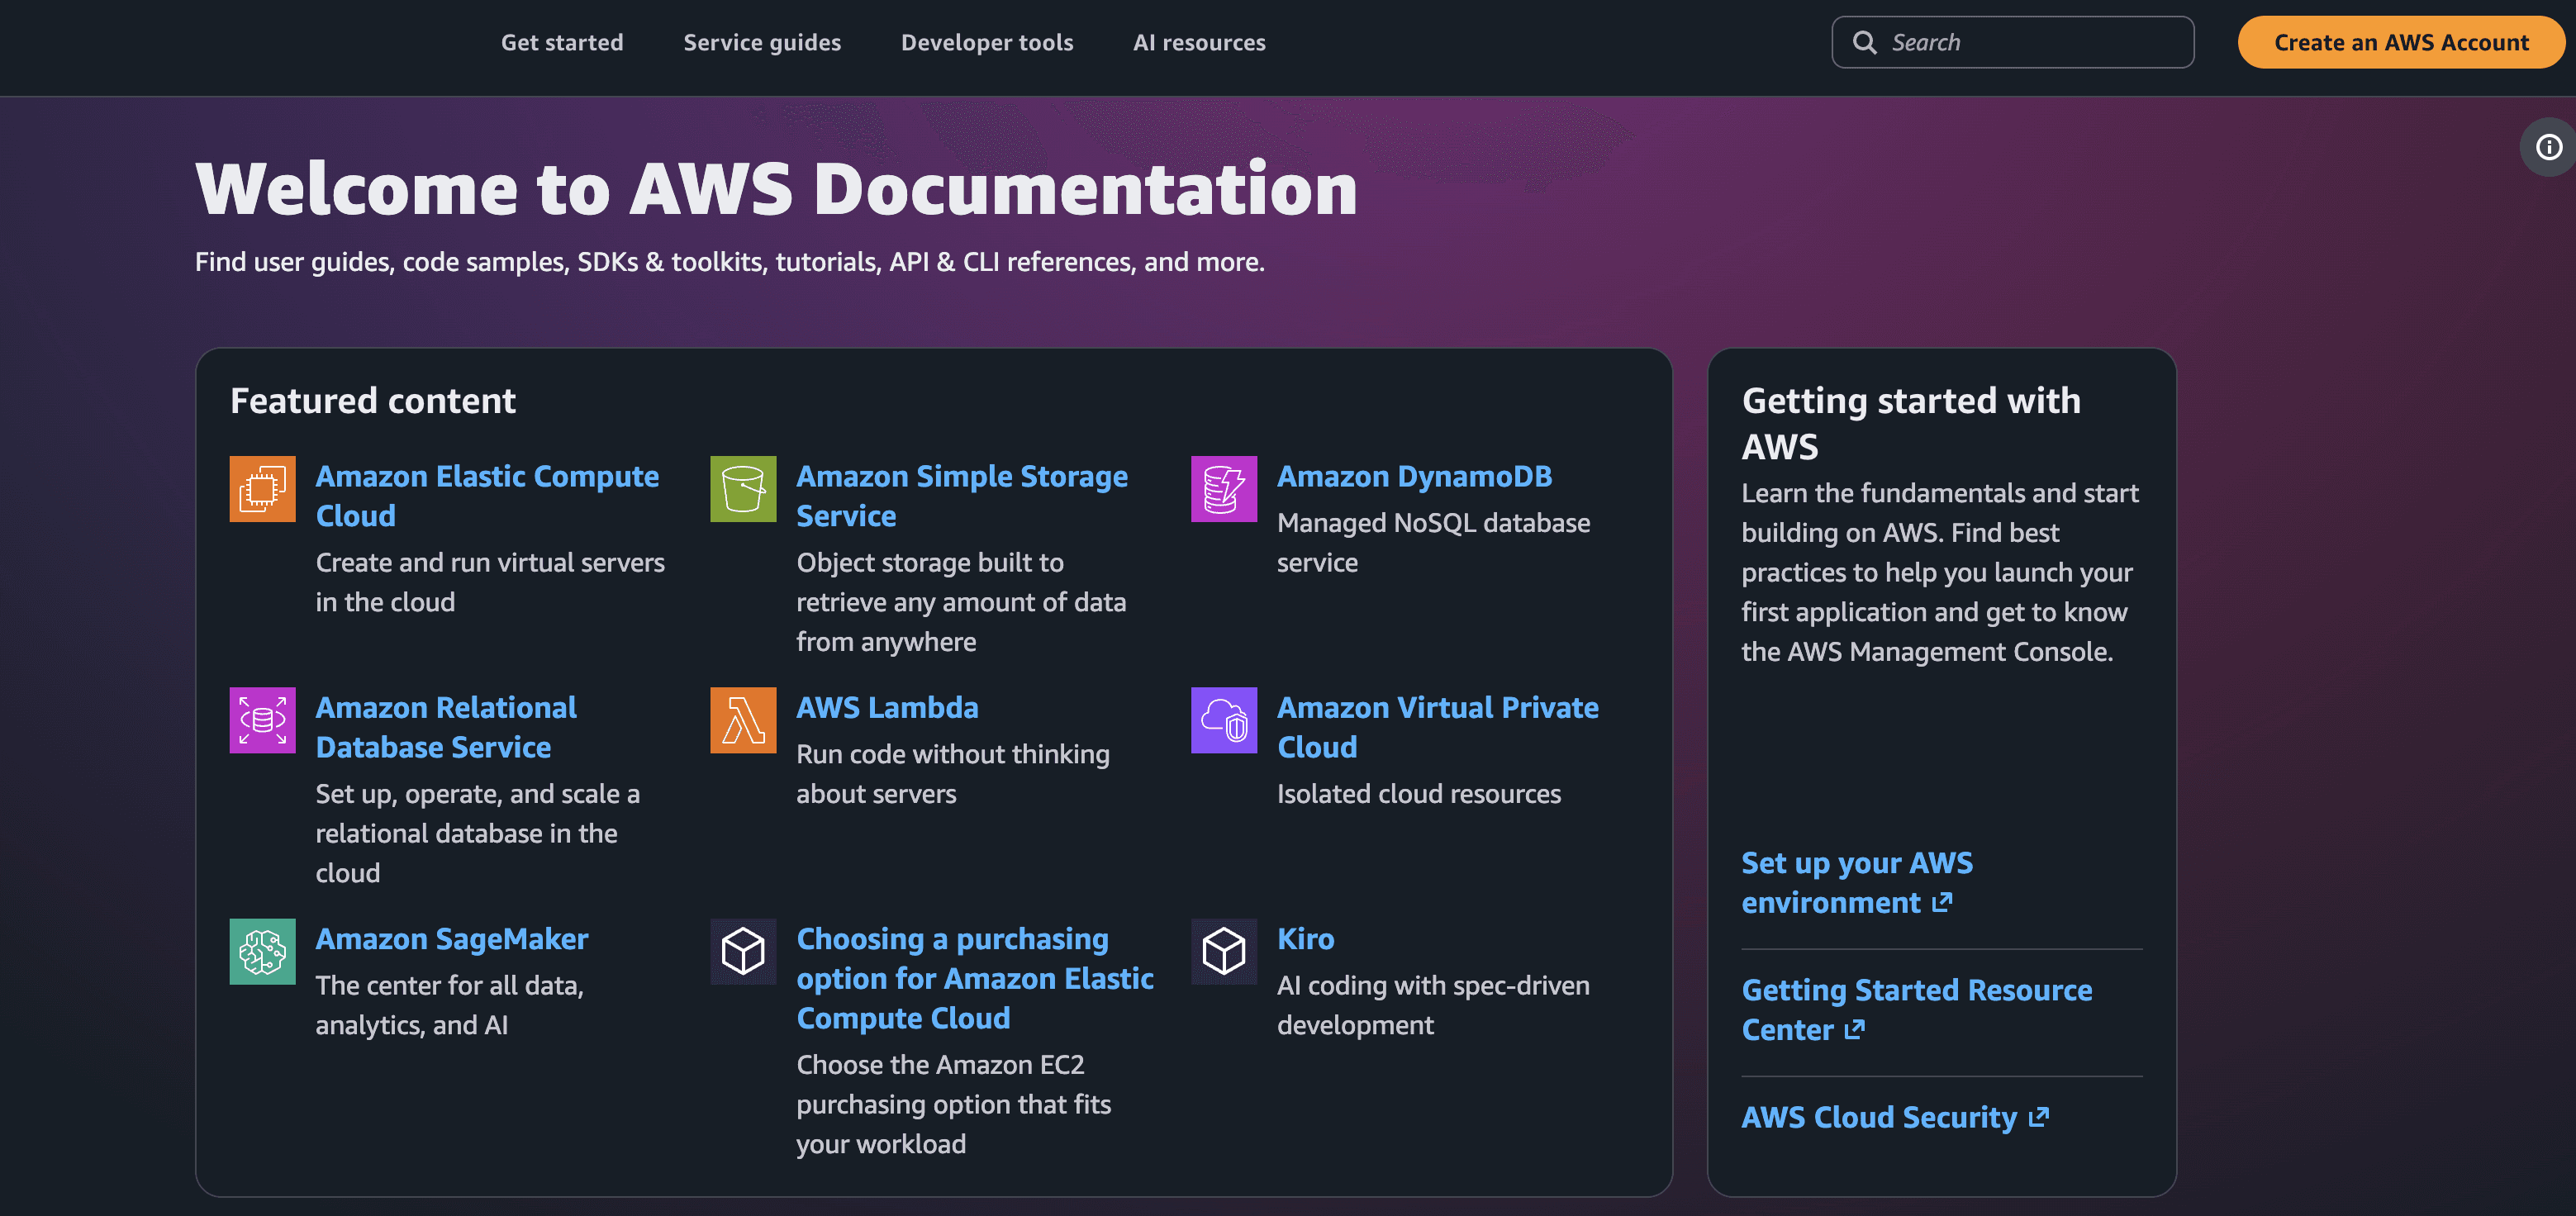Open Amazon Simple Storage Service link
Image resolution: width=2576 pixels, height=1216 pixels.
pyautogui.click(x=962, y=496)
